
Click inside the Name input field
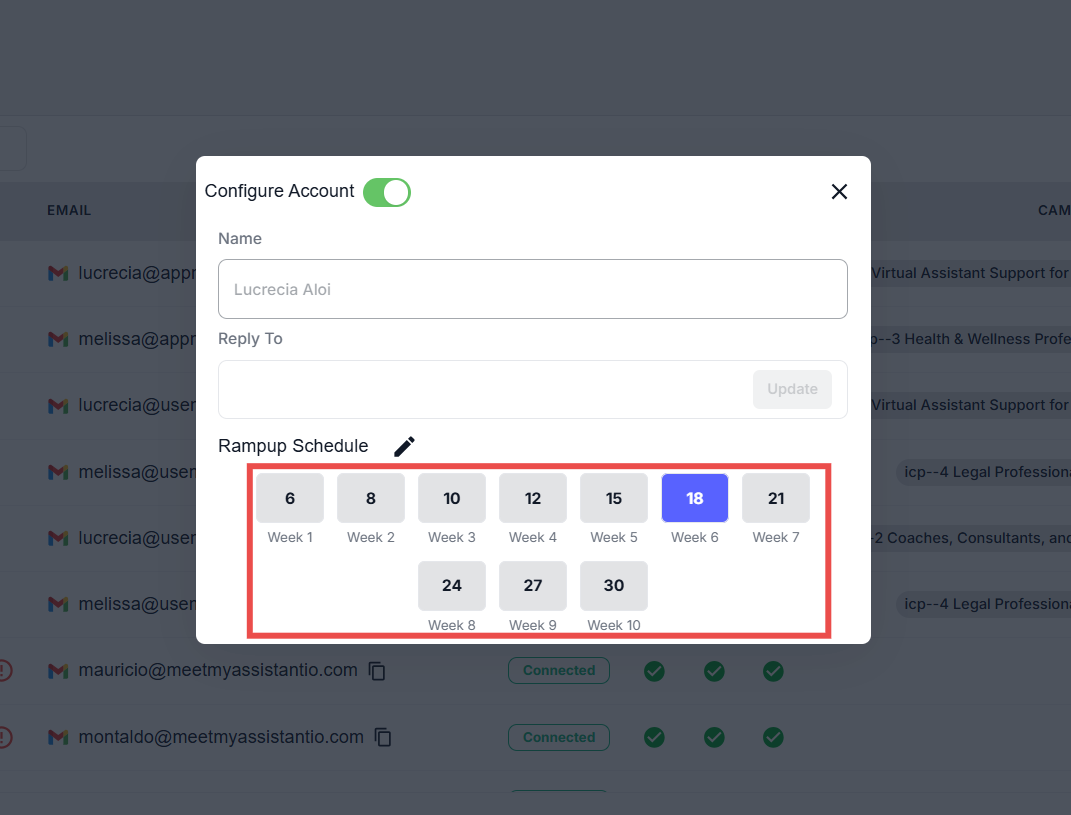(x=533, y=289)
